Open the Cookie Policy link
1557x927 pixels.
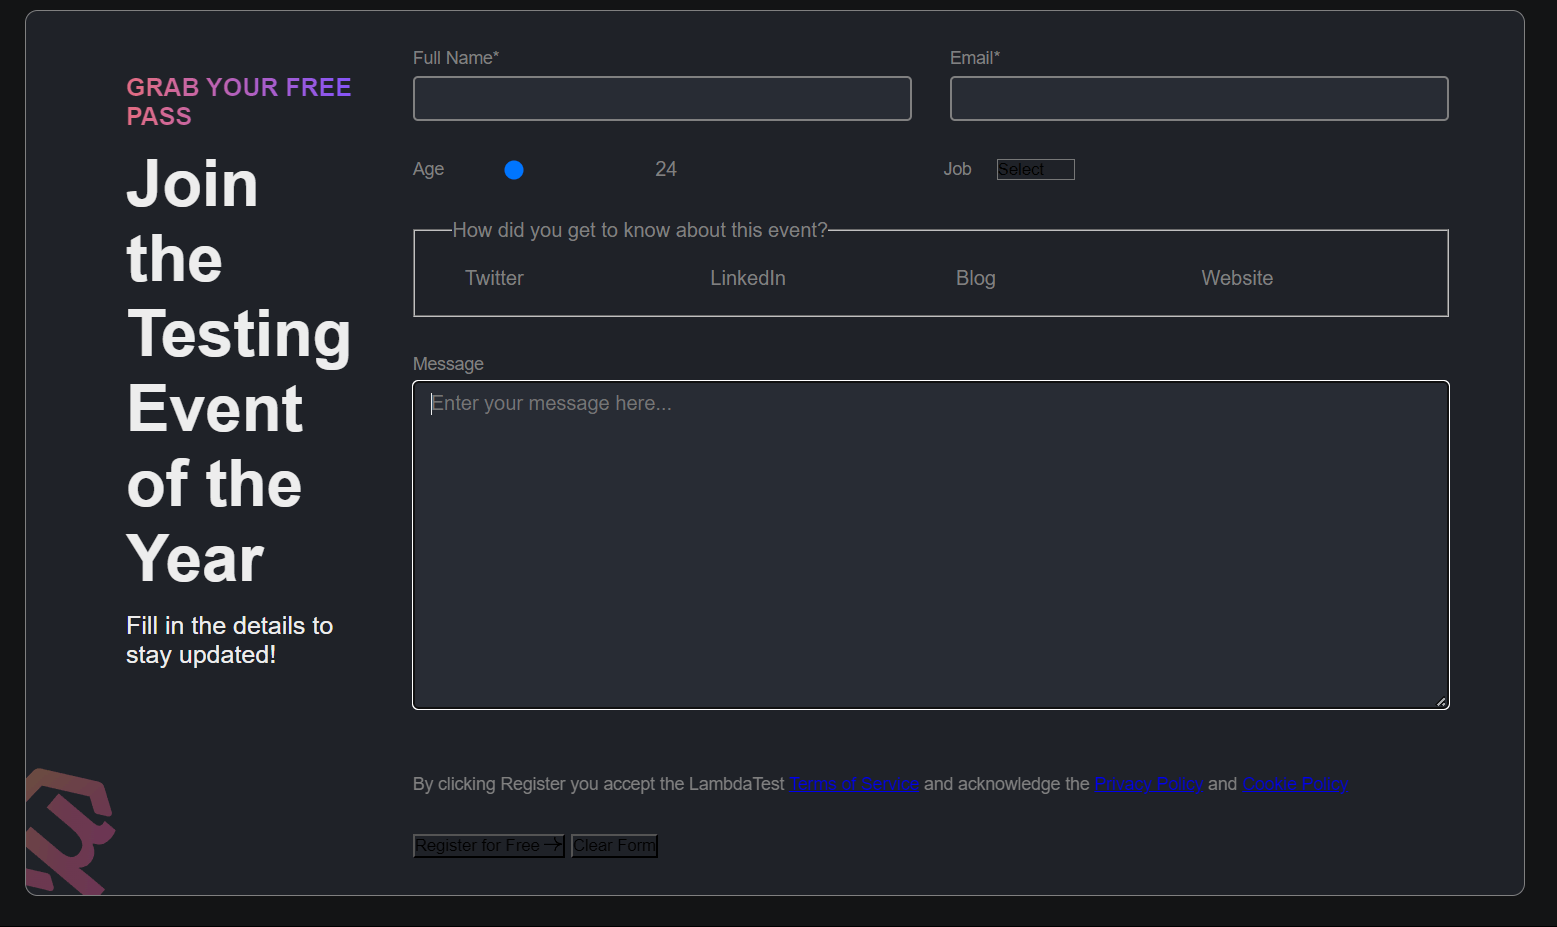tap(1295, 784)
